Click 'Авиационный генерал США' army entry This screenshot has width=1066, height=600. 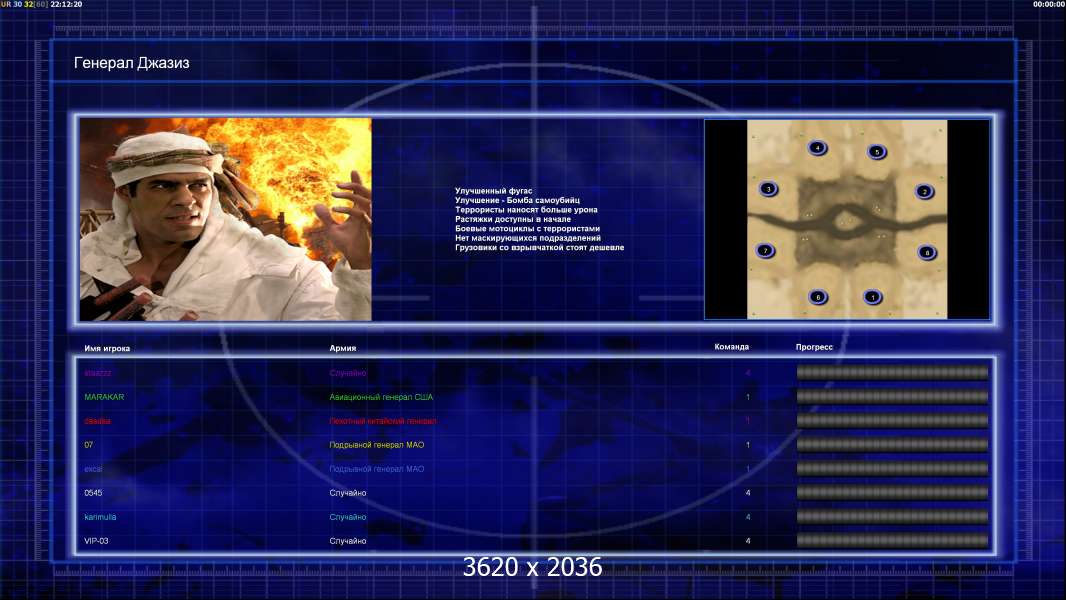click(x=381, y=397)
